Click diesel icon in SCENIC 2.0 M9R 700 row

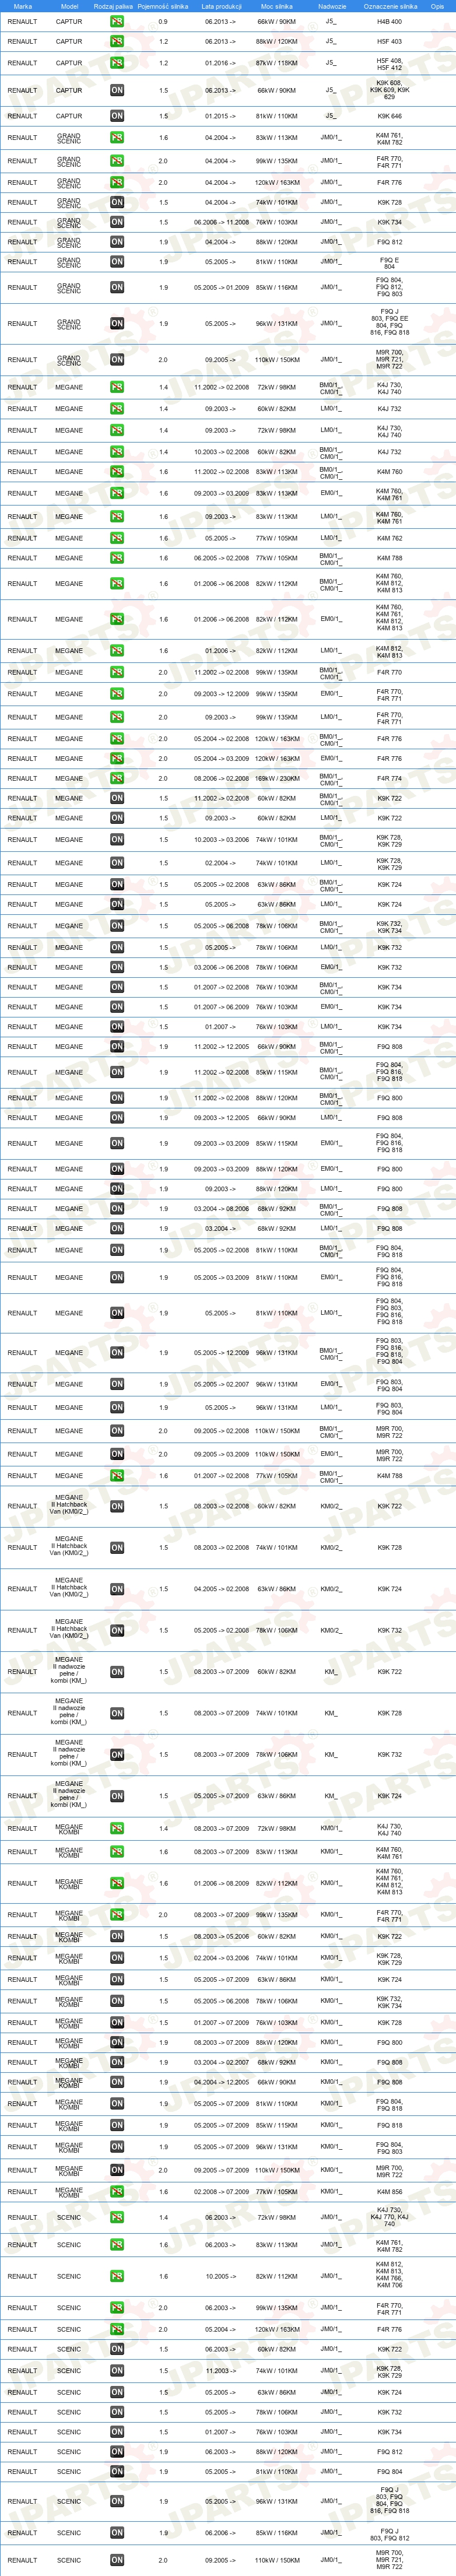(117, 2561)
